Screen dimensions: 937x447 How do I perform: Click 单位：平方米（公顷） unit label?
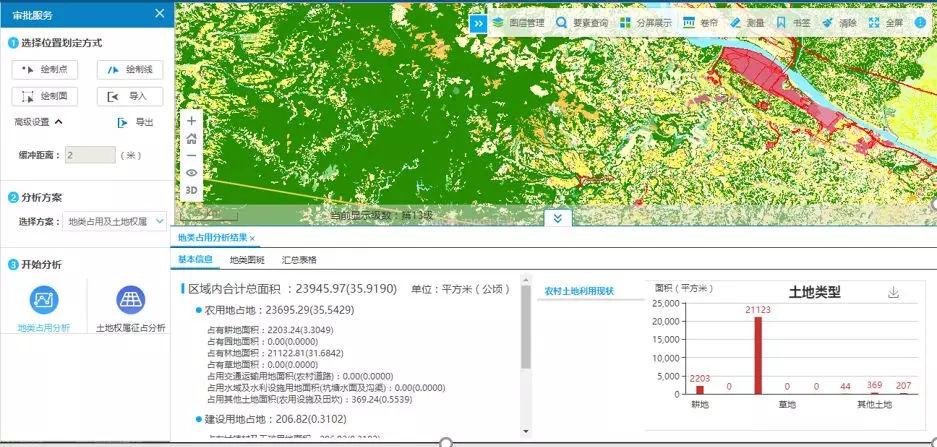pyautogui.click(x=461, y=289)
